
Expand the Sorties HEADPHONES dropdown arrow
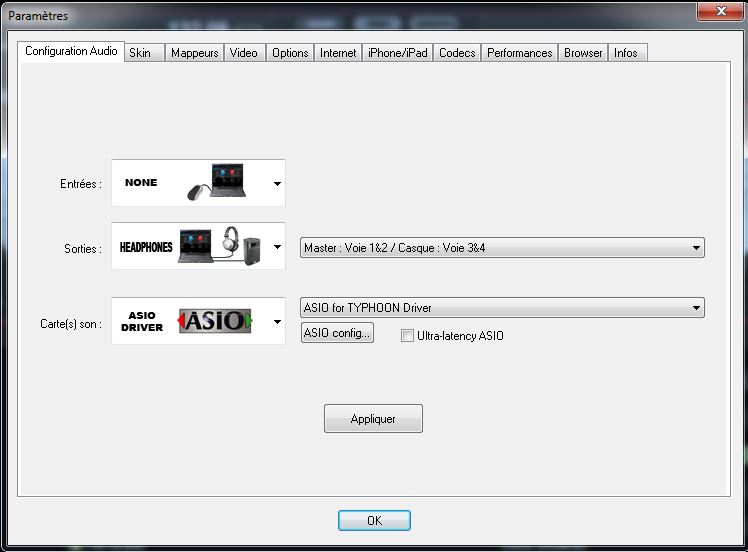tap(277, 247)
